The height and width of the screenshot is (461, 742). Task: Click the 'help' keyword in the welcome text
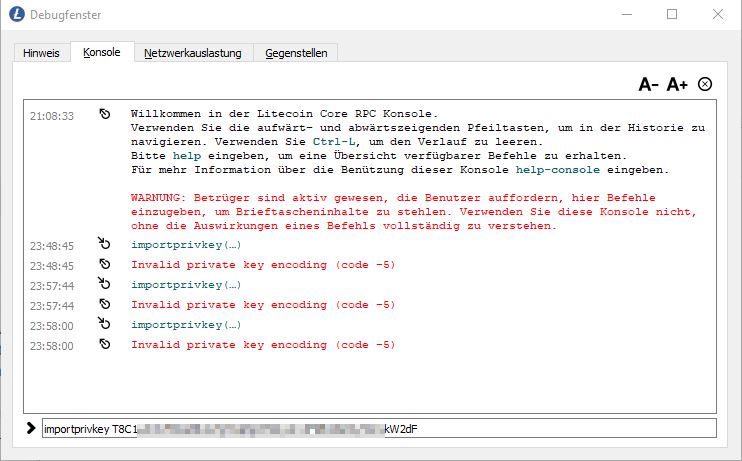[x=187, y=156]
